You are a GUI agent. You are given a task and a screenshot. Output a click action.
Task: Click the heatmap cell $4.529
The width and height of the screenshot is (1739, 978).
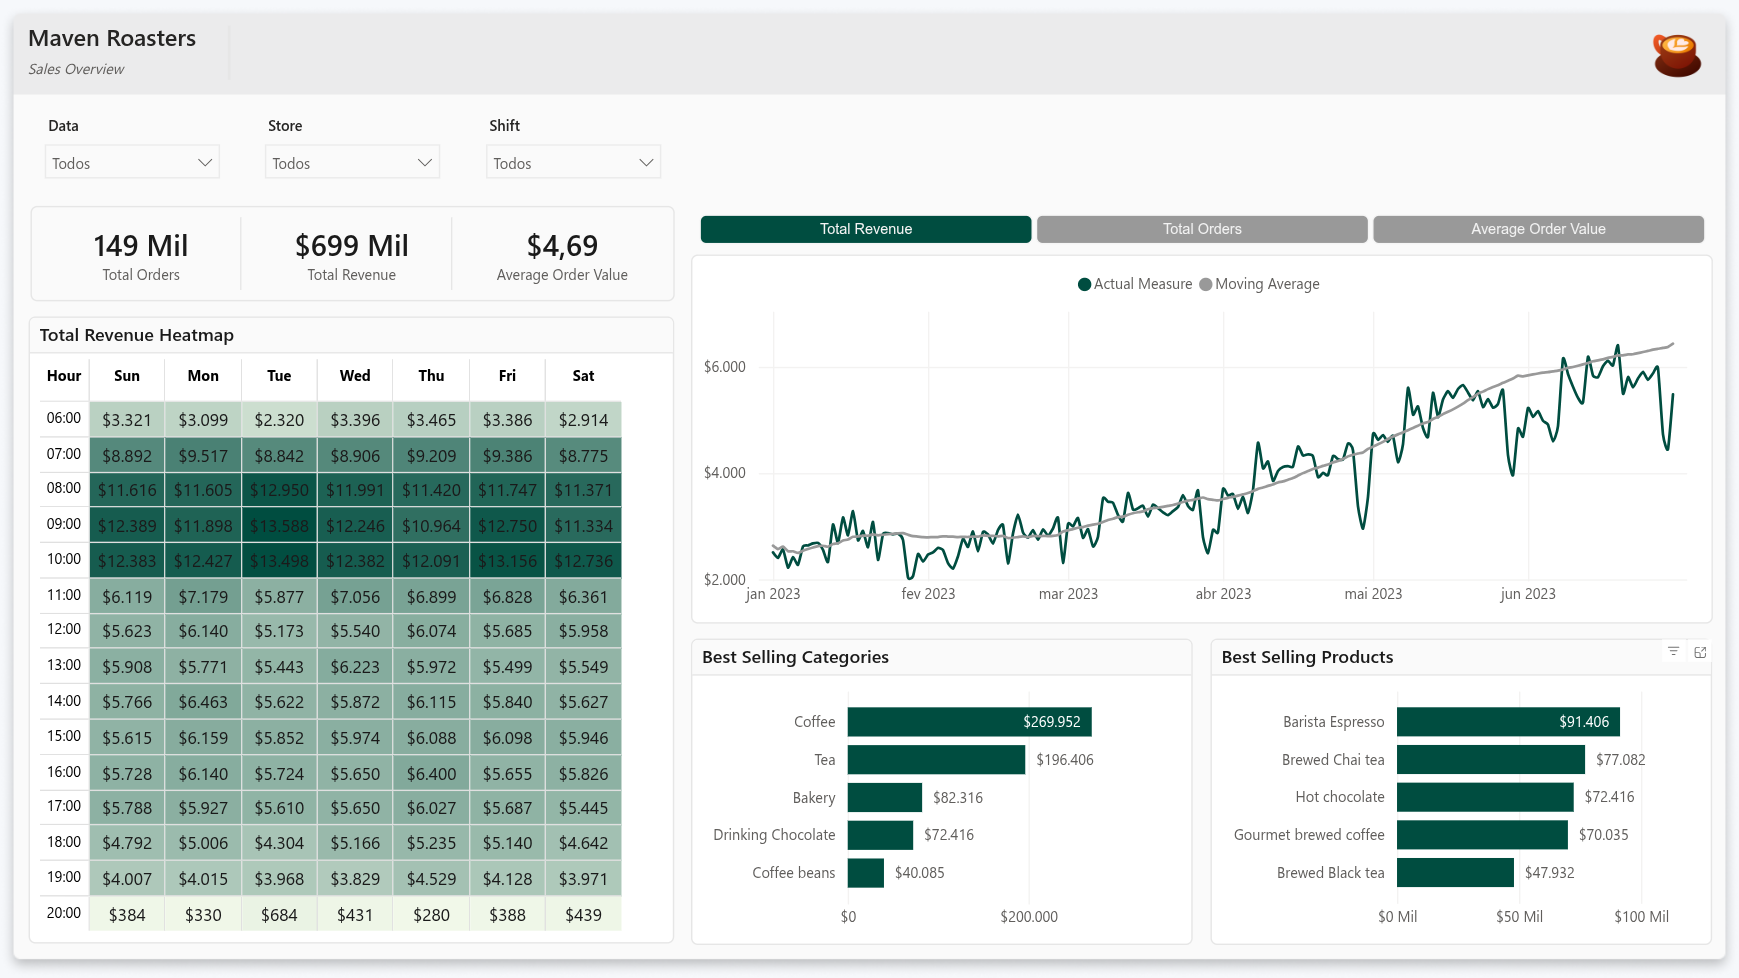point(431,879)
